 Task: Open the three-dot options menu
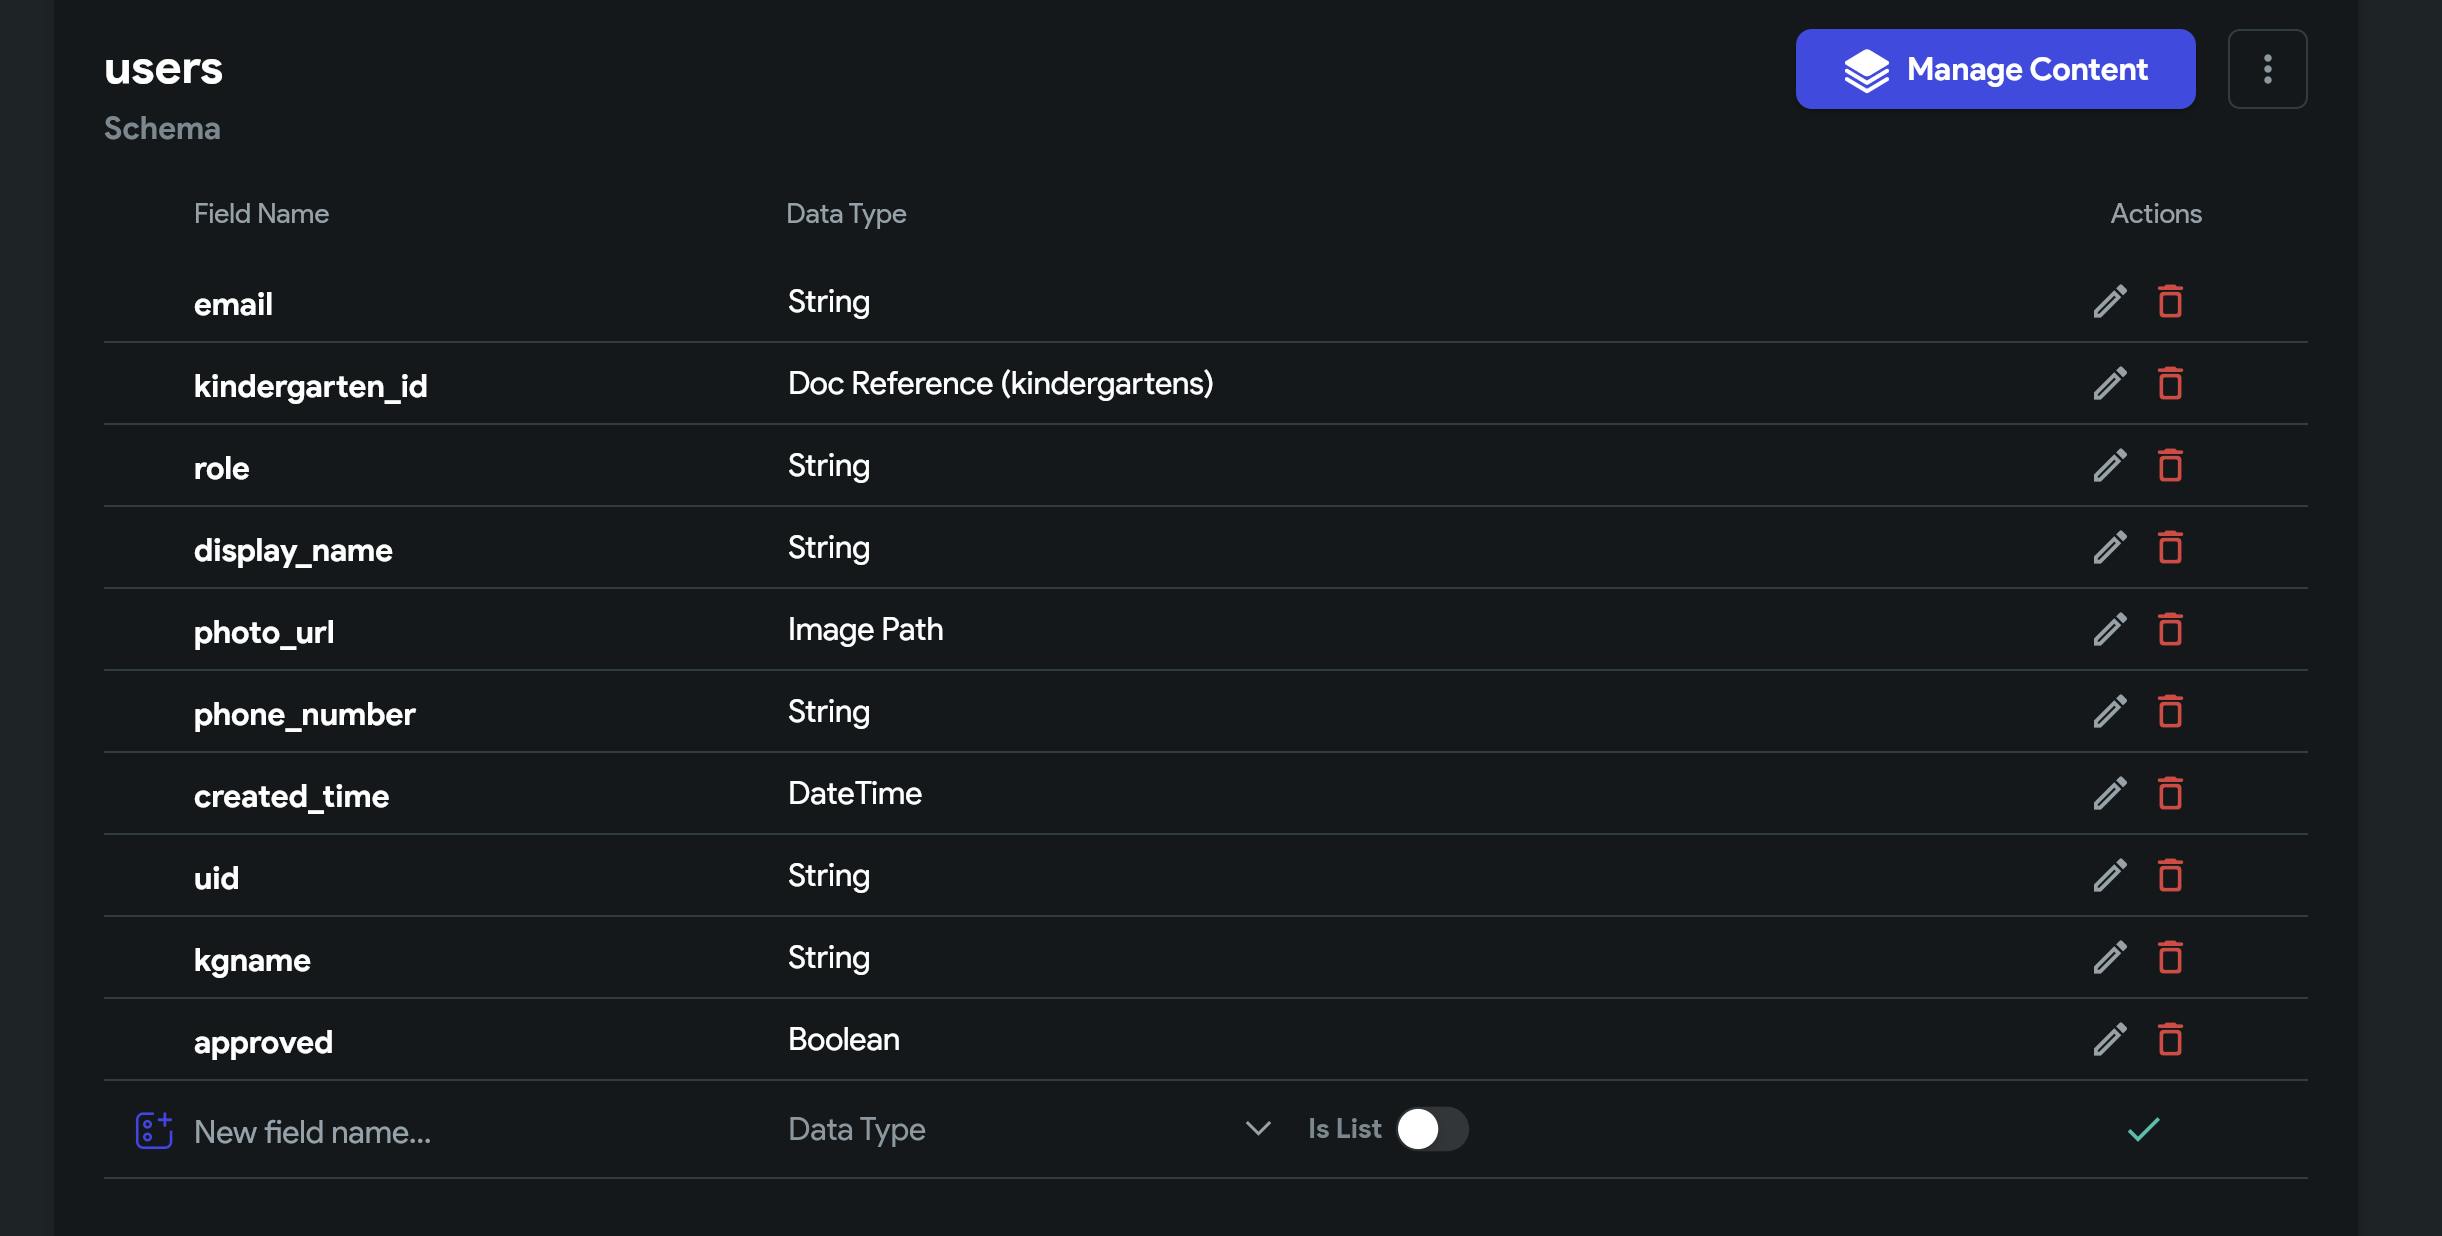pos(2267,69)
